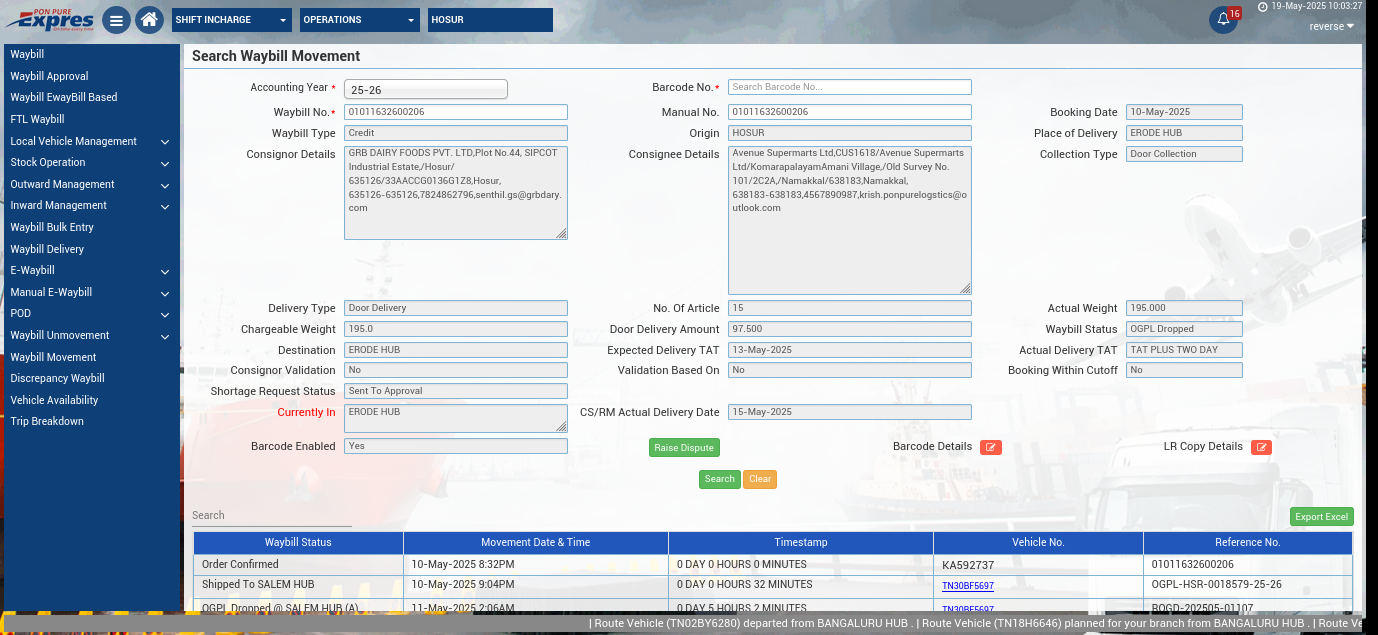Expand the Stock Operation section
1378x635 pixels.
pyautogui.click(x=90, y=163)
